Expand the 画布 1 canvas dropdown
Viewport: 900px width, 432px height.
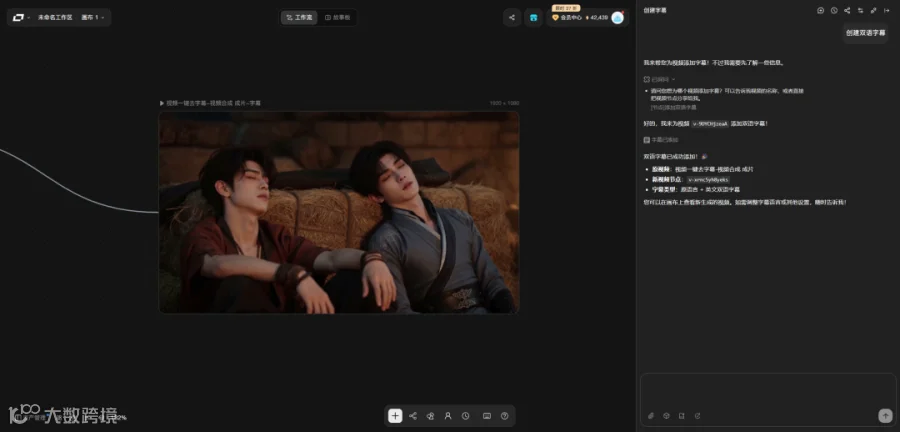click(93, 17)
